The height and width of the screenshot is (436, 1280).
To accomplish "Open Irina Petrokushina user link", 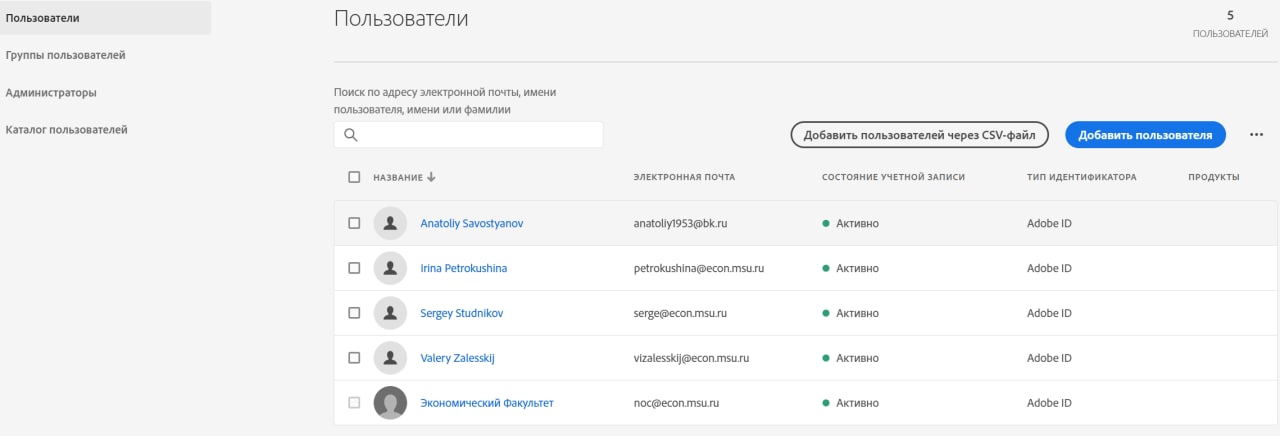I will point(463,268).
